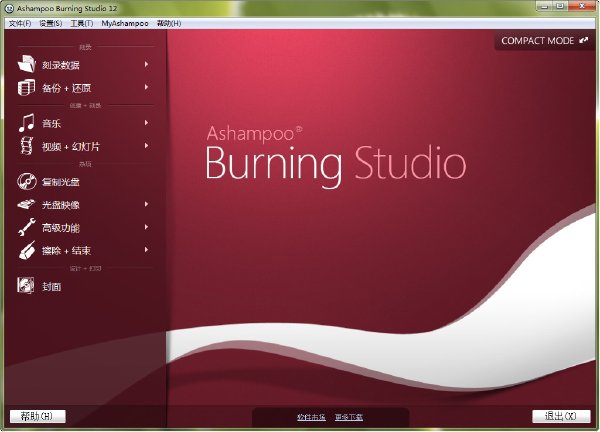Viewport: 600px width, 432px height.
Task: Click the 高级功能 wrench icon
Action: pos(27,227)
